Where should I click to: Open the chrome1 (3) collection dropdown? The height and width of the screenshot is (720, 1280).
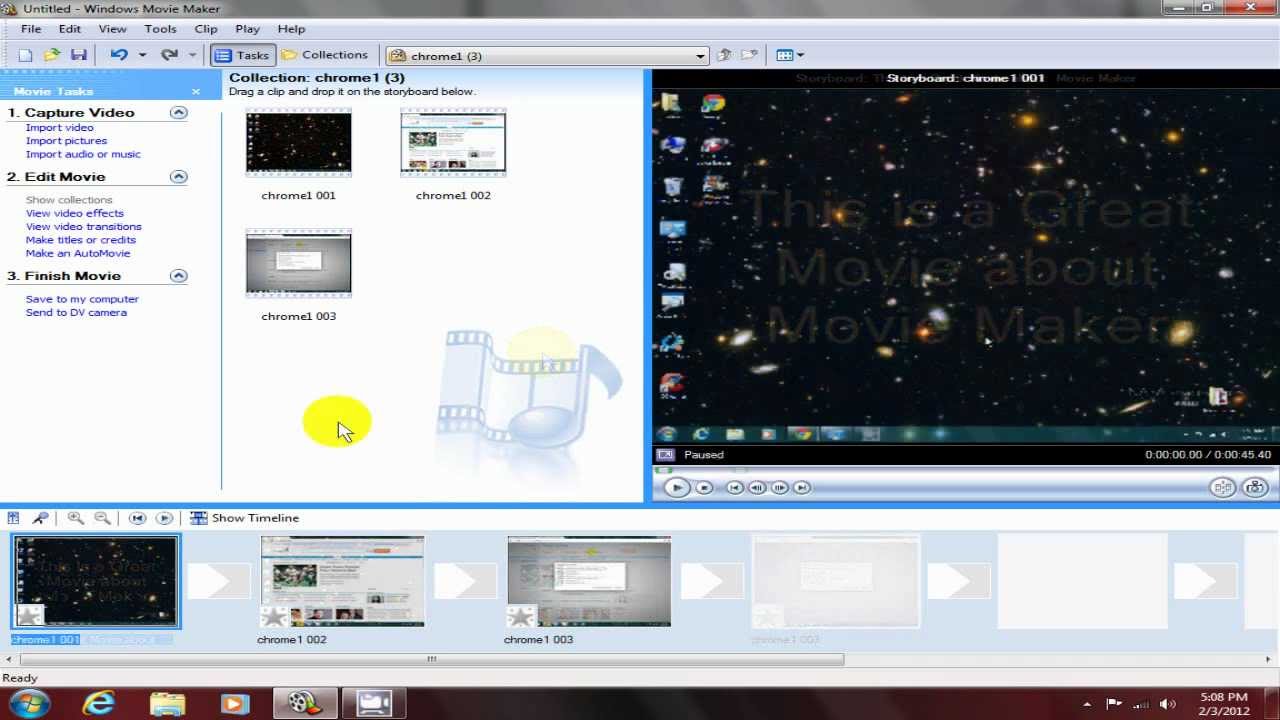[x=547, y=56]
